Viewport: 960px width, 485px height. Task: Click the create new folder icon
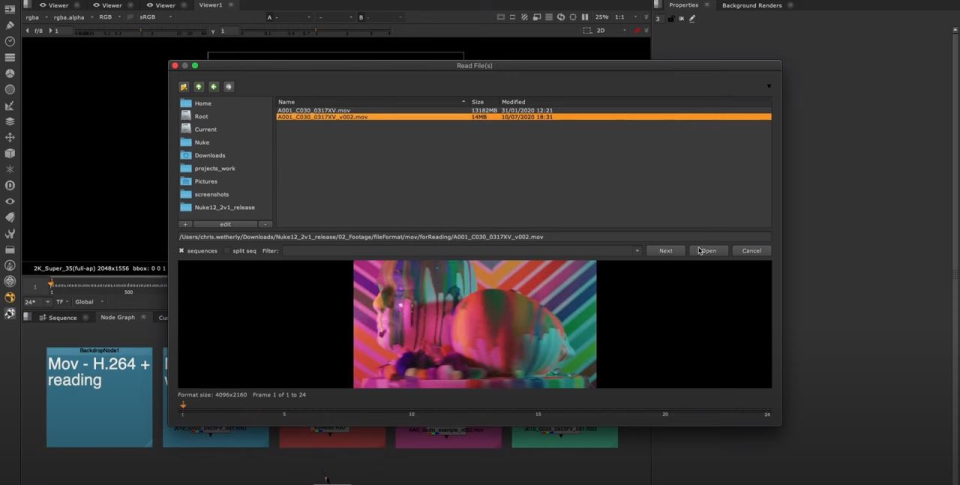[x=184, y=87]
